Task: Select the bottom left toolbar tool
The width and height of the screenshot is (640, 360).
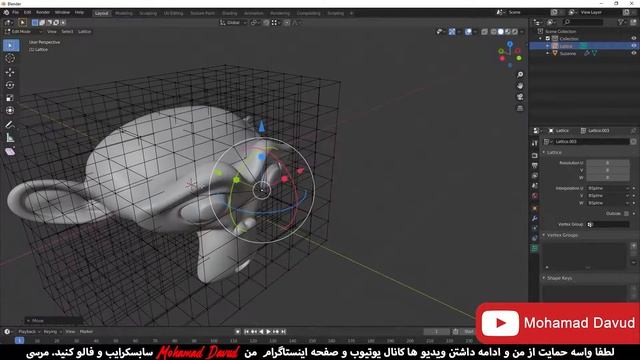Action: (x=10, y=152)
